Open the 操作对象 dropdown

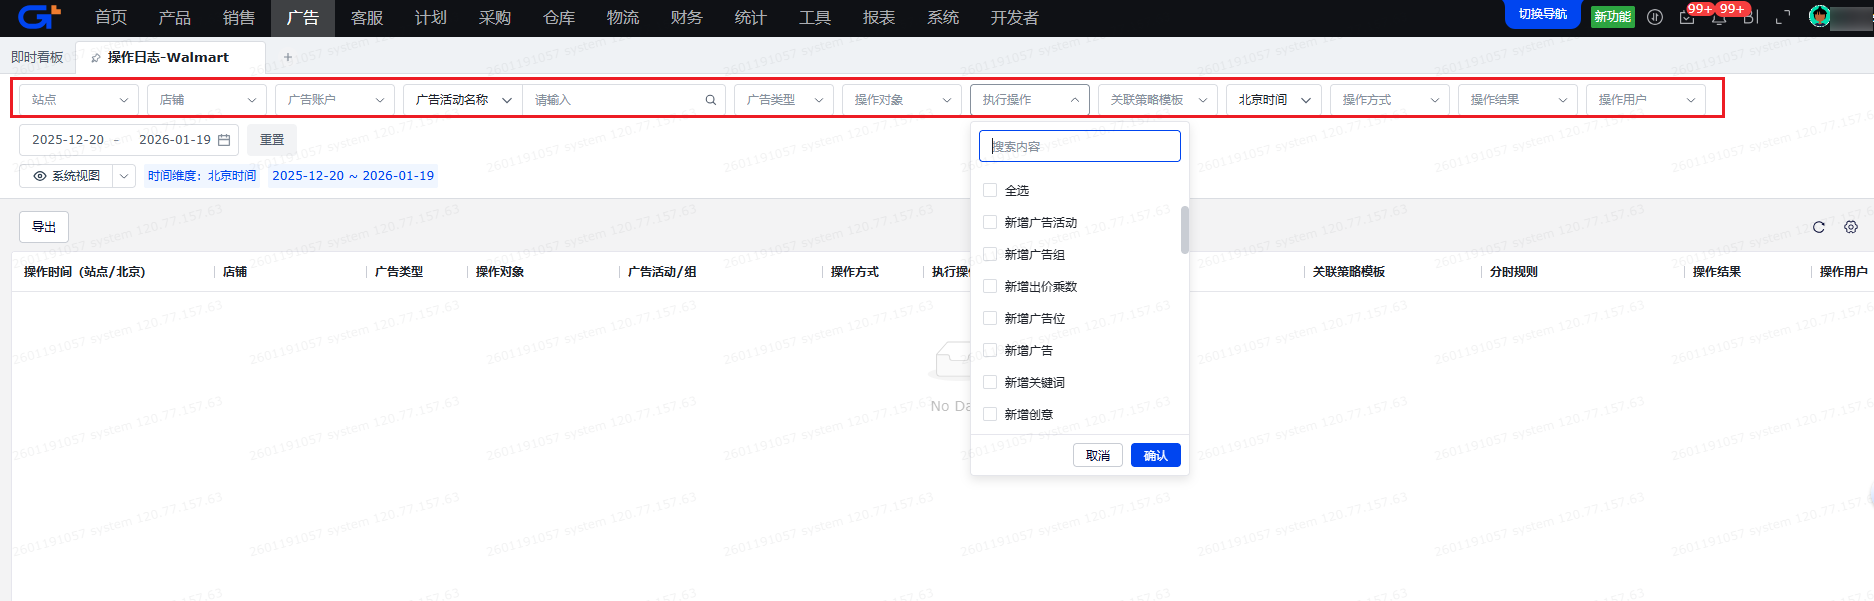point(902,100)
